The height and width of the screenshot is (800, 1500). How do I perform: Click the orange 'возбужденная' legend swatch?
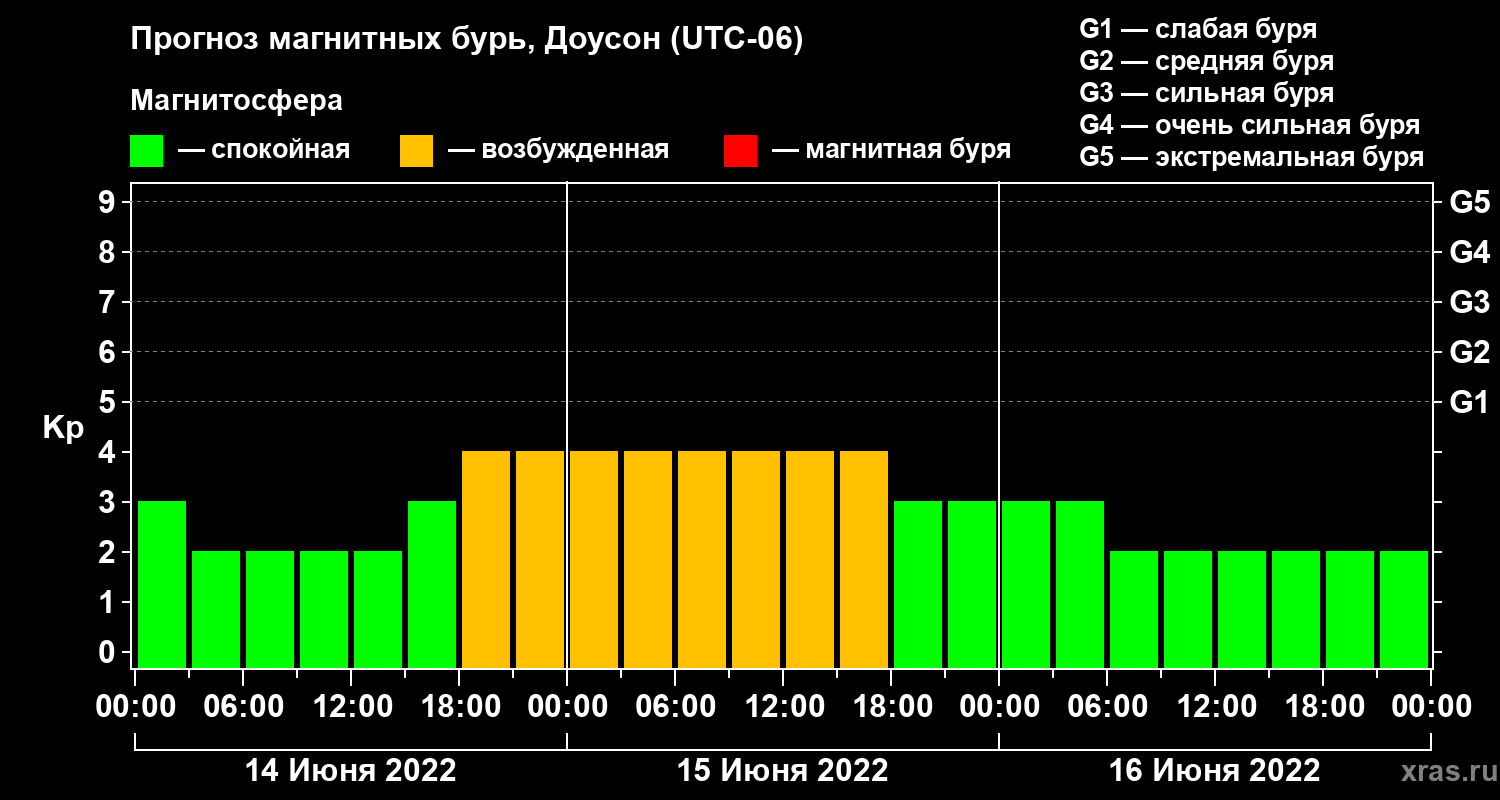(x=416, y=151)
